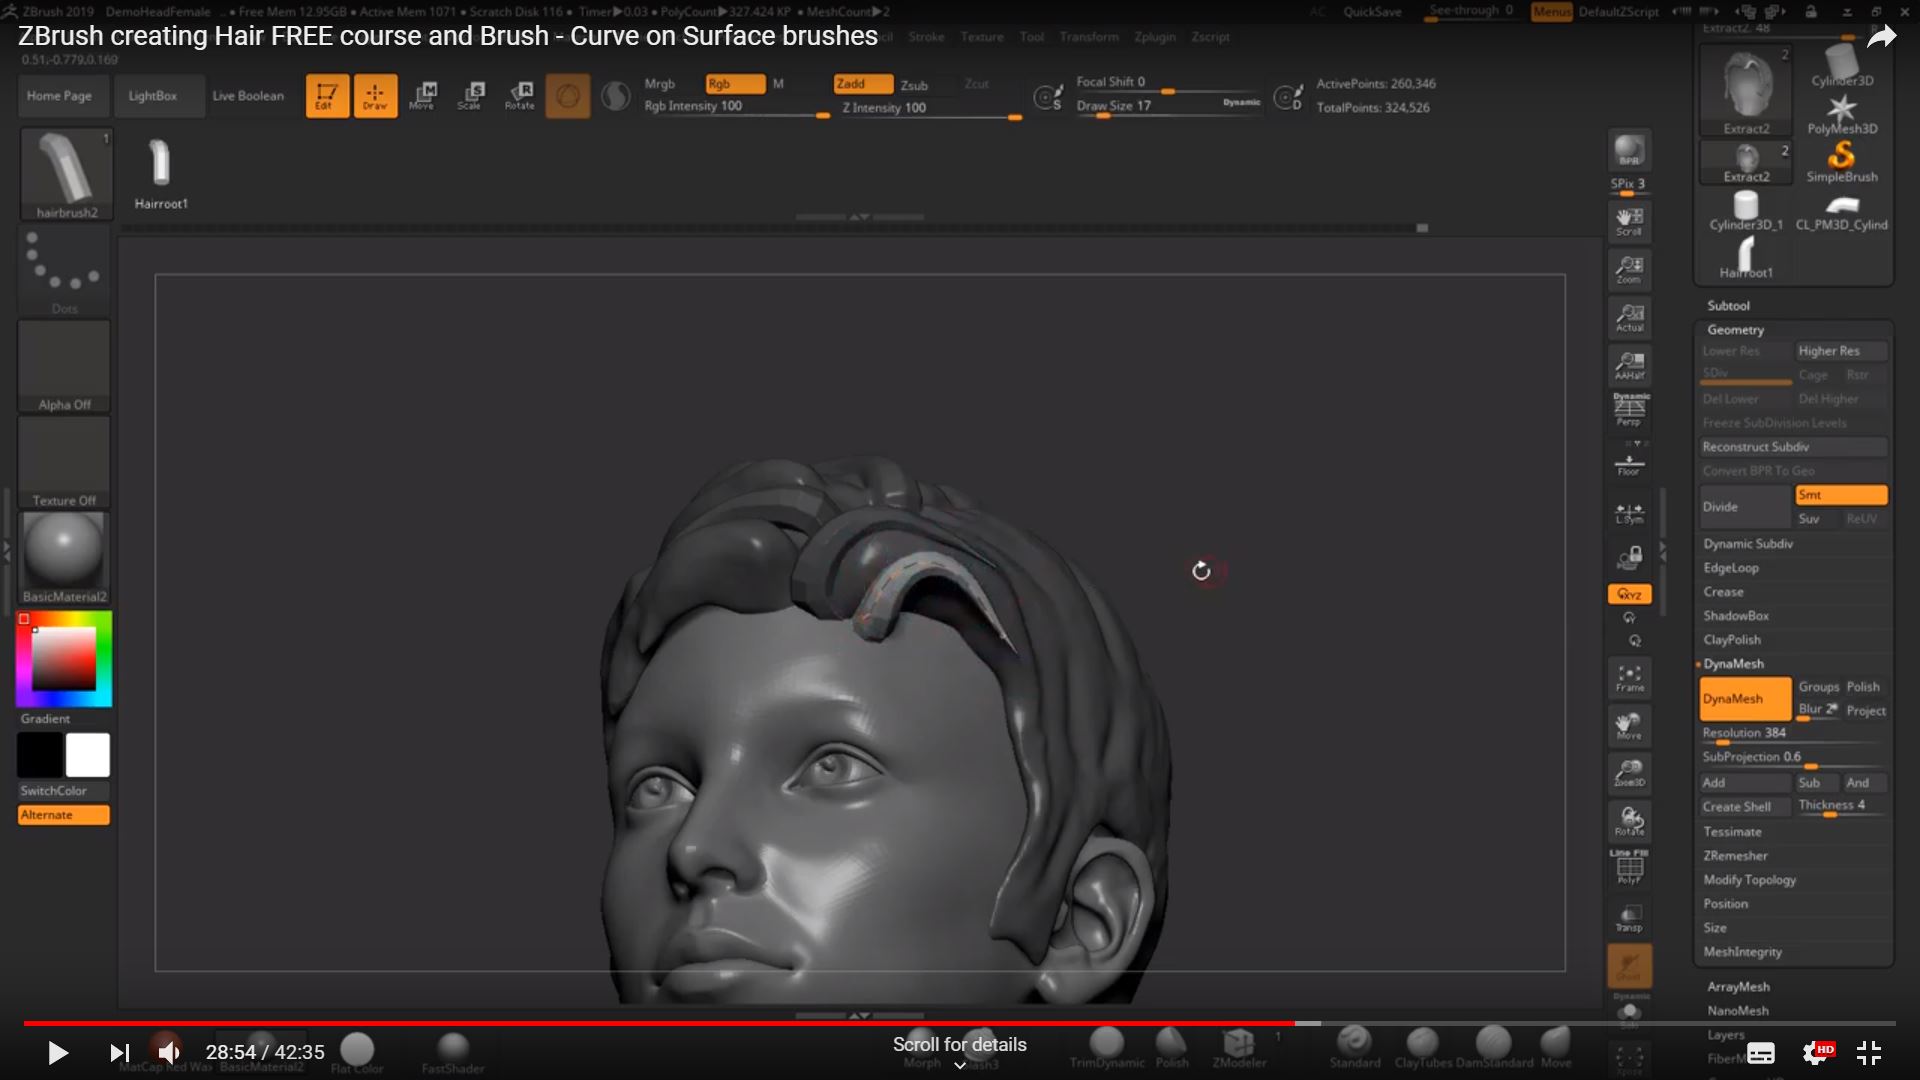Select the SimpleBrush tool
Screen dimensions: 1920x1080
pyautogui.click(x=1841, y=162)
